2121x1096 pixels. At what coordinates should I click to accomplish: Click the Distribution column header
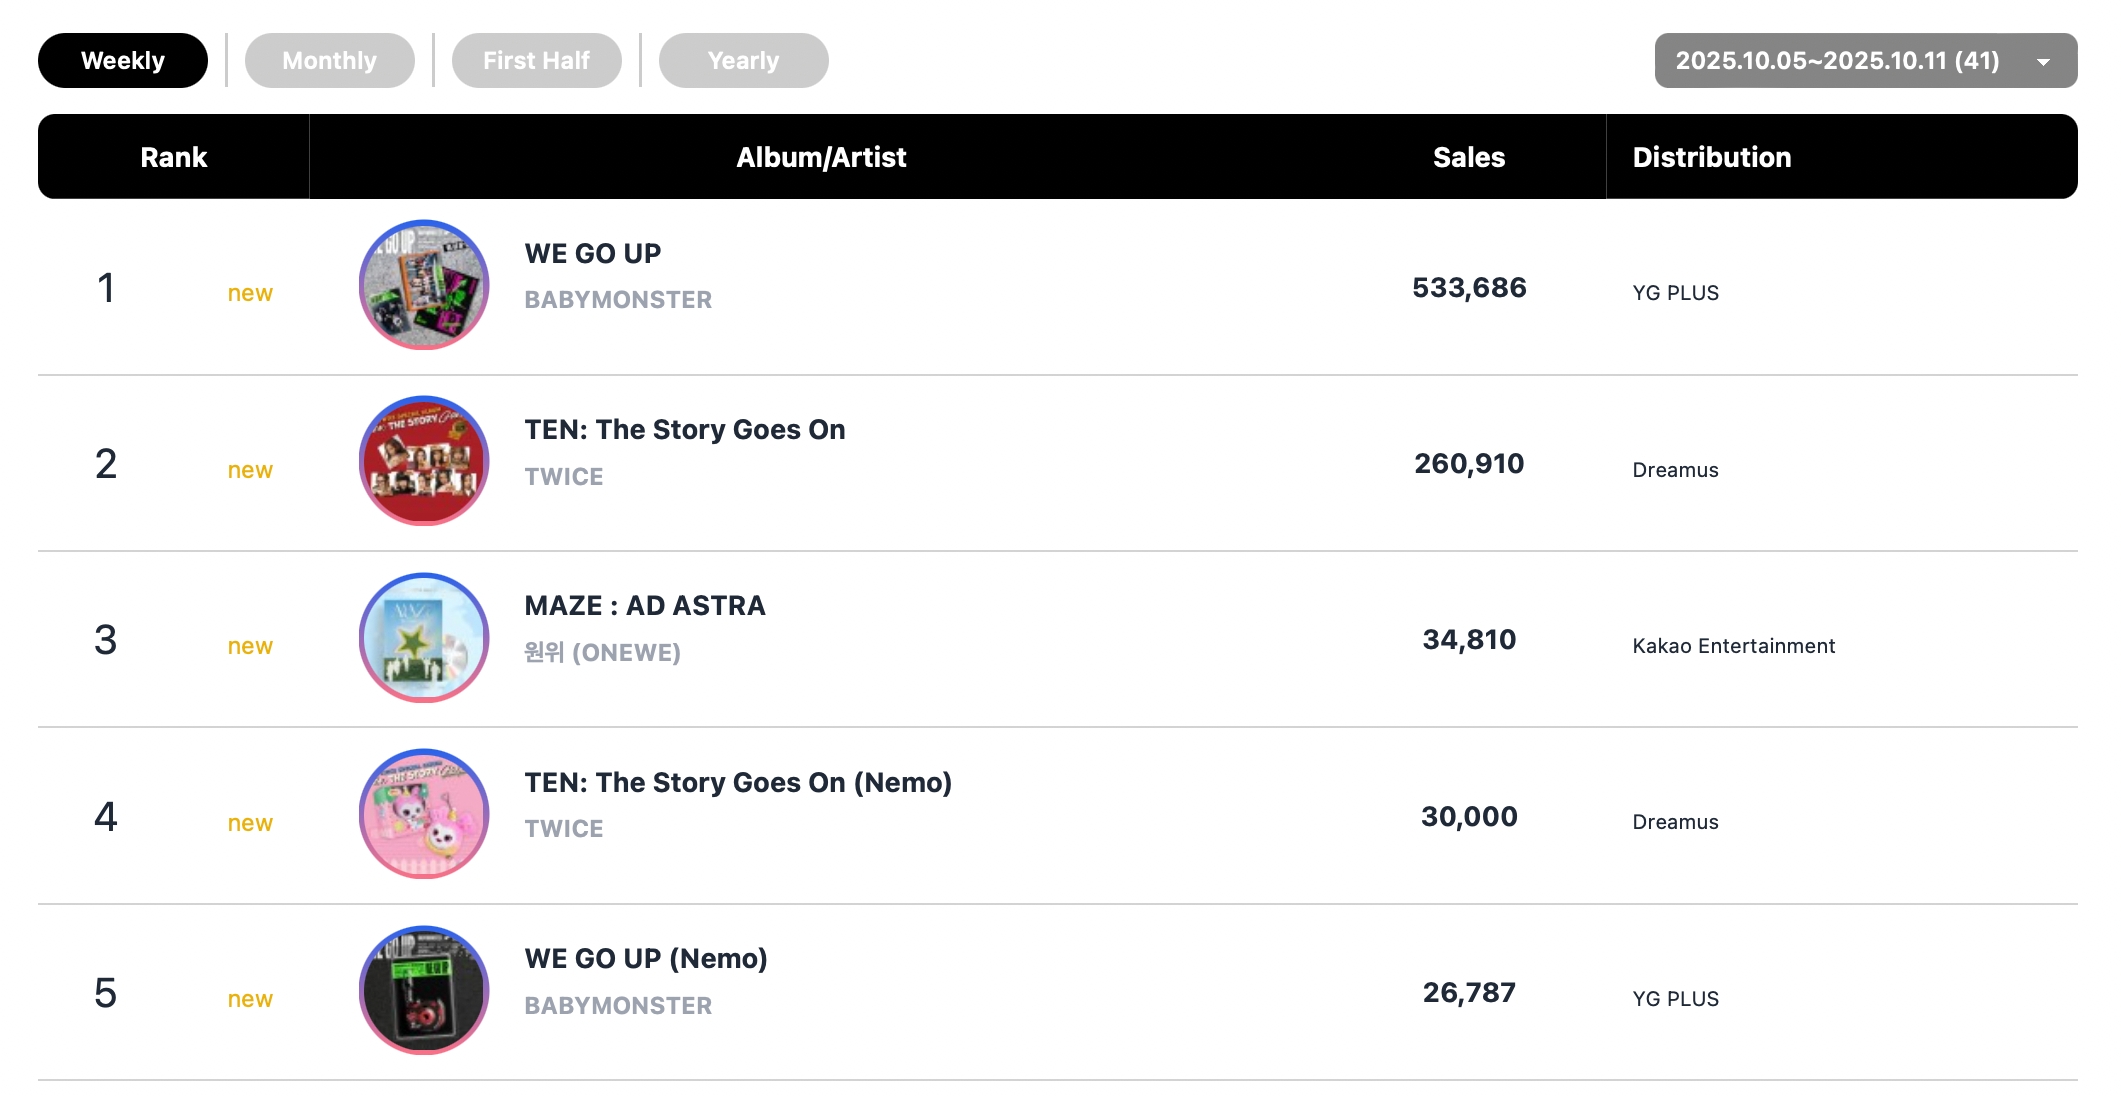point(1711,157)
